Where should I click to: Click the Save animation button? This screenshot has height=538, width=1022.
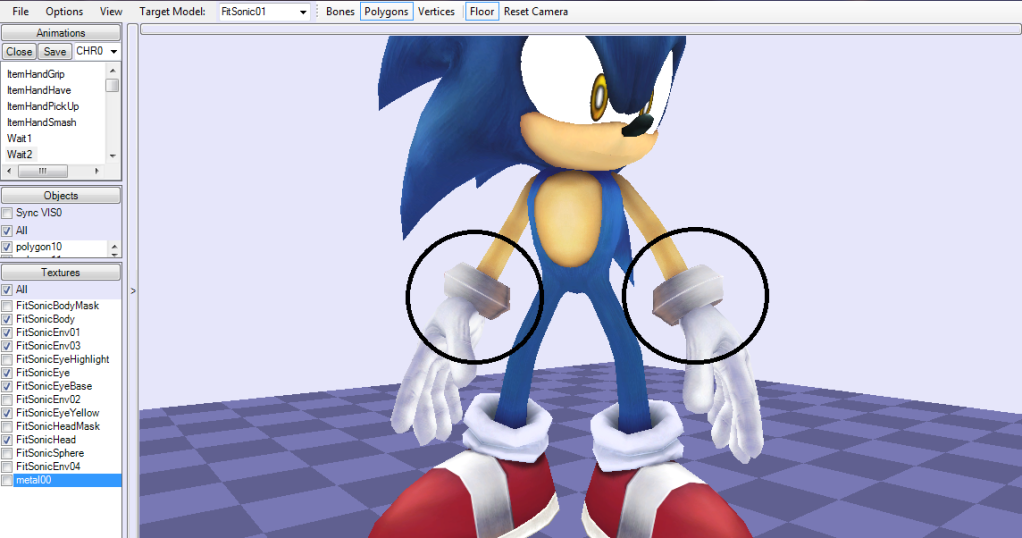tap(55, 52)
